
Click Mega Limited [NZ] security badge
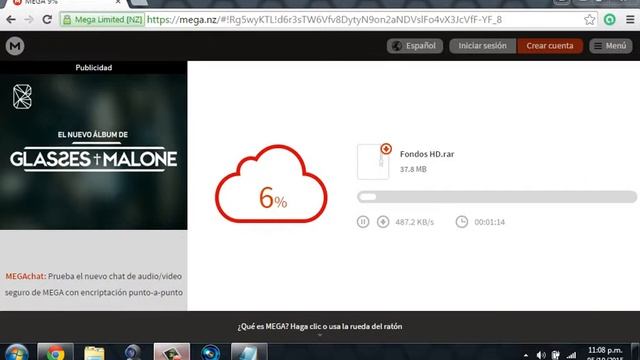[102, 19]
